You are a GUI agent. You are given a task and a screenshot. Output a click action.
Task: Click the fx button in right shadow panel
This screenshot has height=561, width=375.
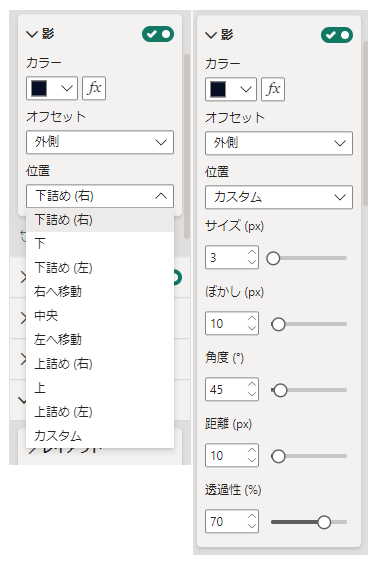click(273, 89)
